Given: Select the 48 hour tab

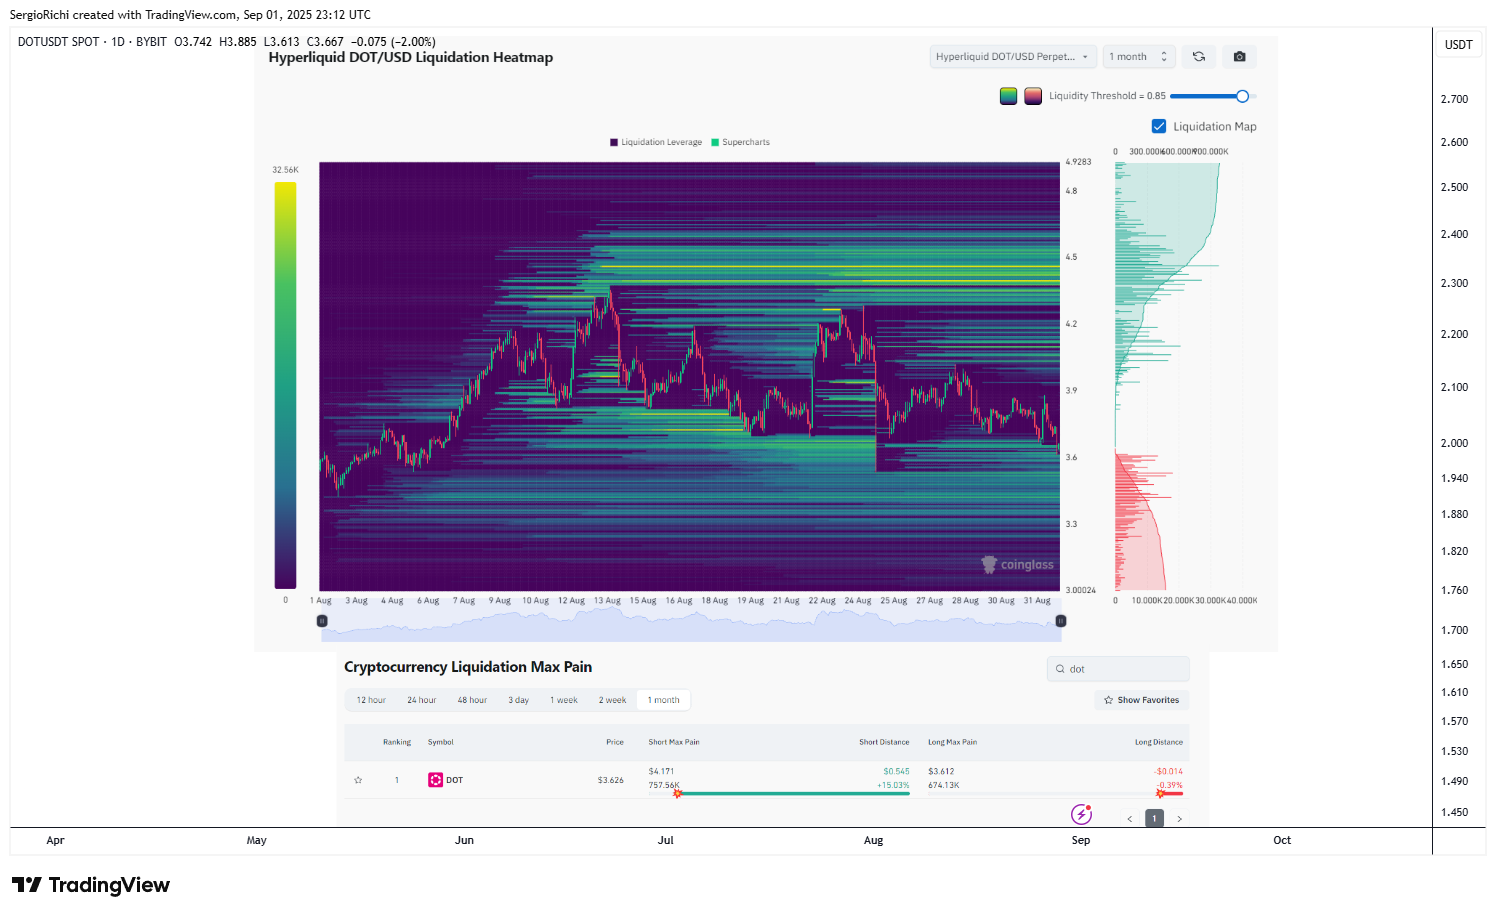Looking at the screenshot, I should tap(472, 700).
